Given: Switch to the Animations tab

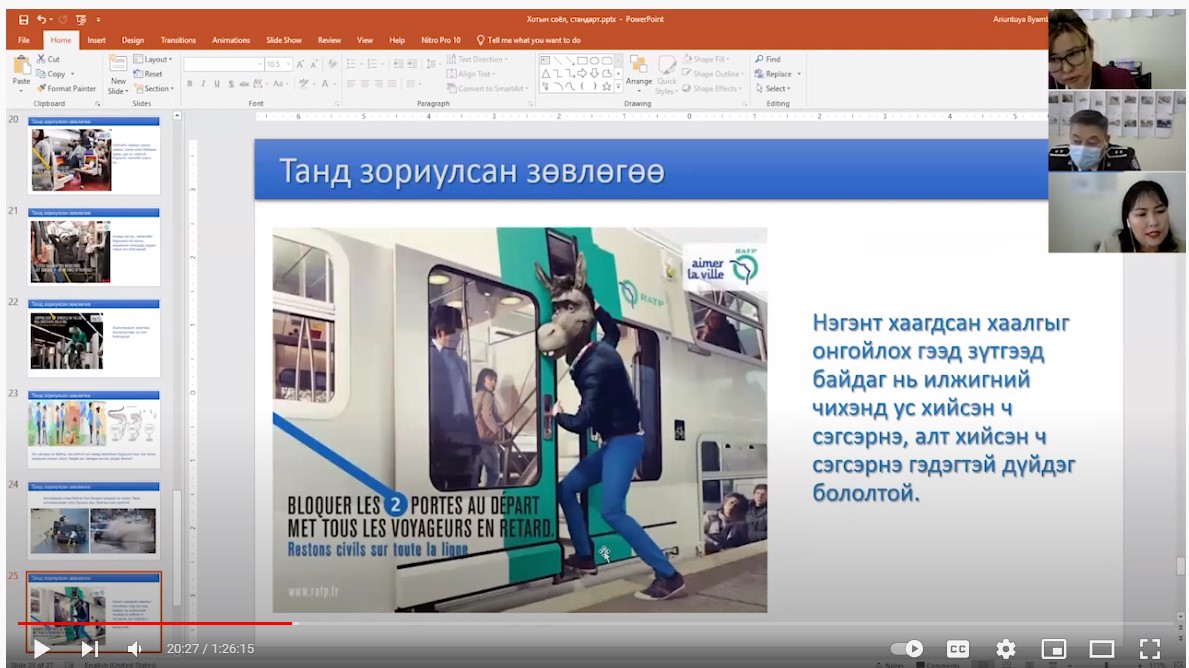Looking at the screenshot, I should click(x=231, y=40).
